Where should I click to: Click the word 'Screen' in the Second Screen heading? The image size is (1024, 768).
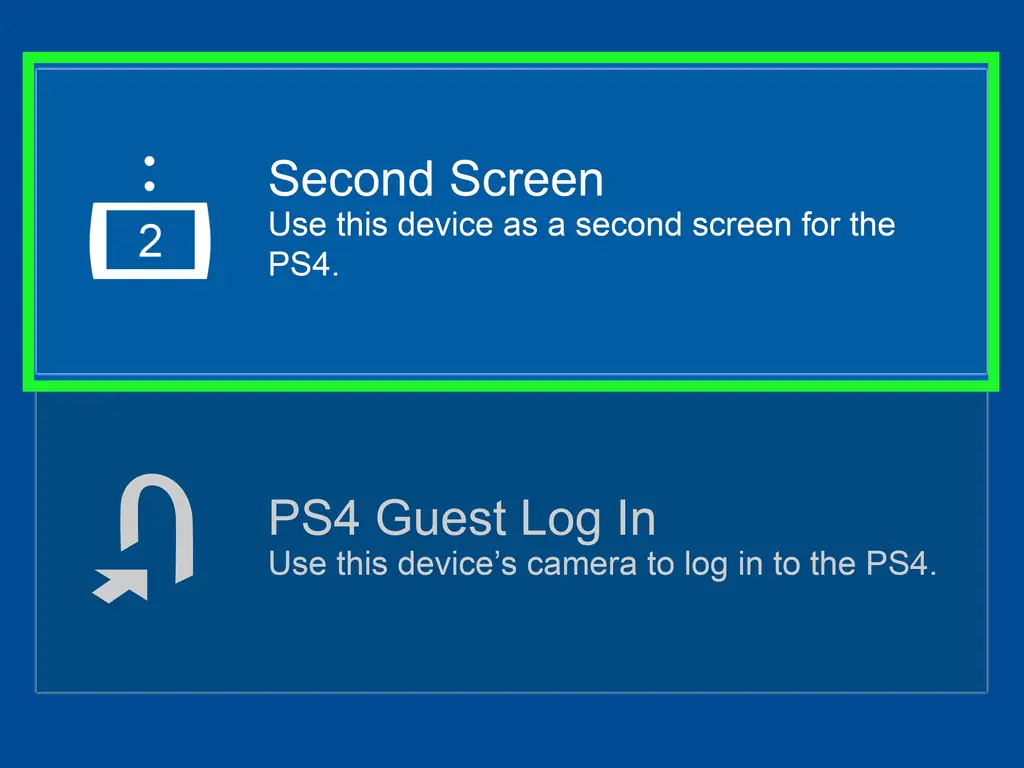526,178
